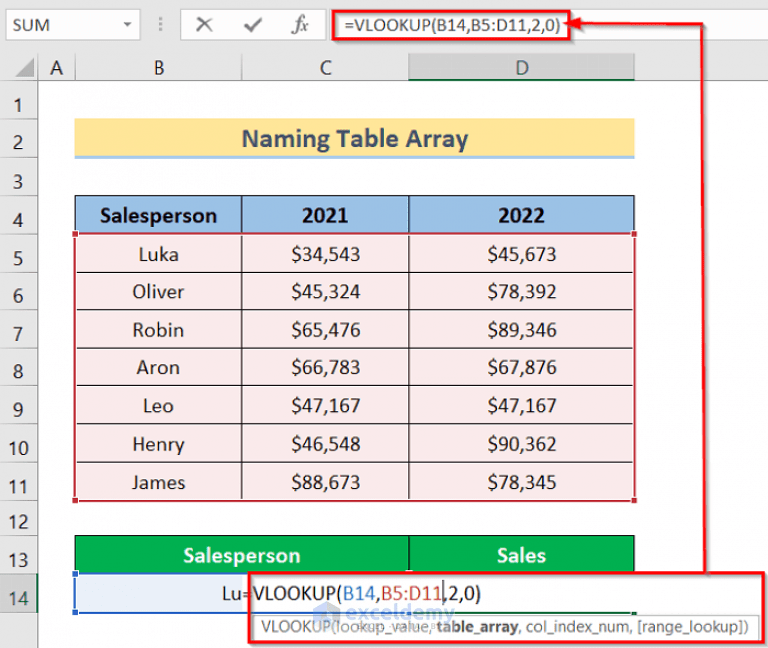Click lookup_value in the function tooltip
This screenshot has width=768, height=648.
(382, 626)
